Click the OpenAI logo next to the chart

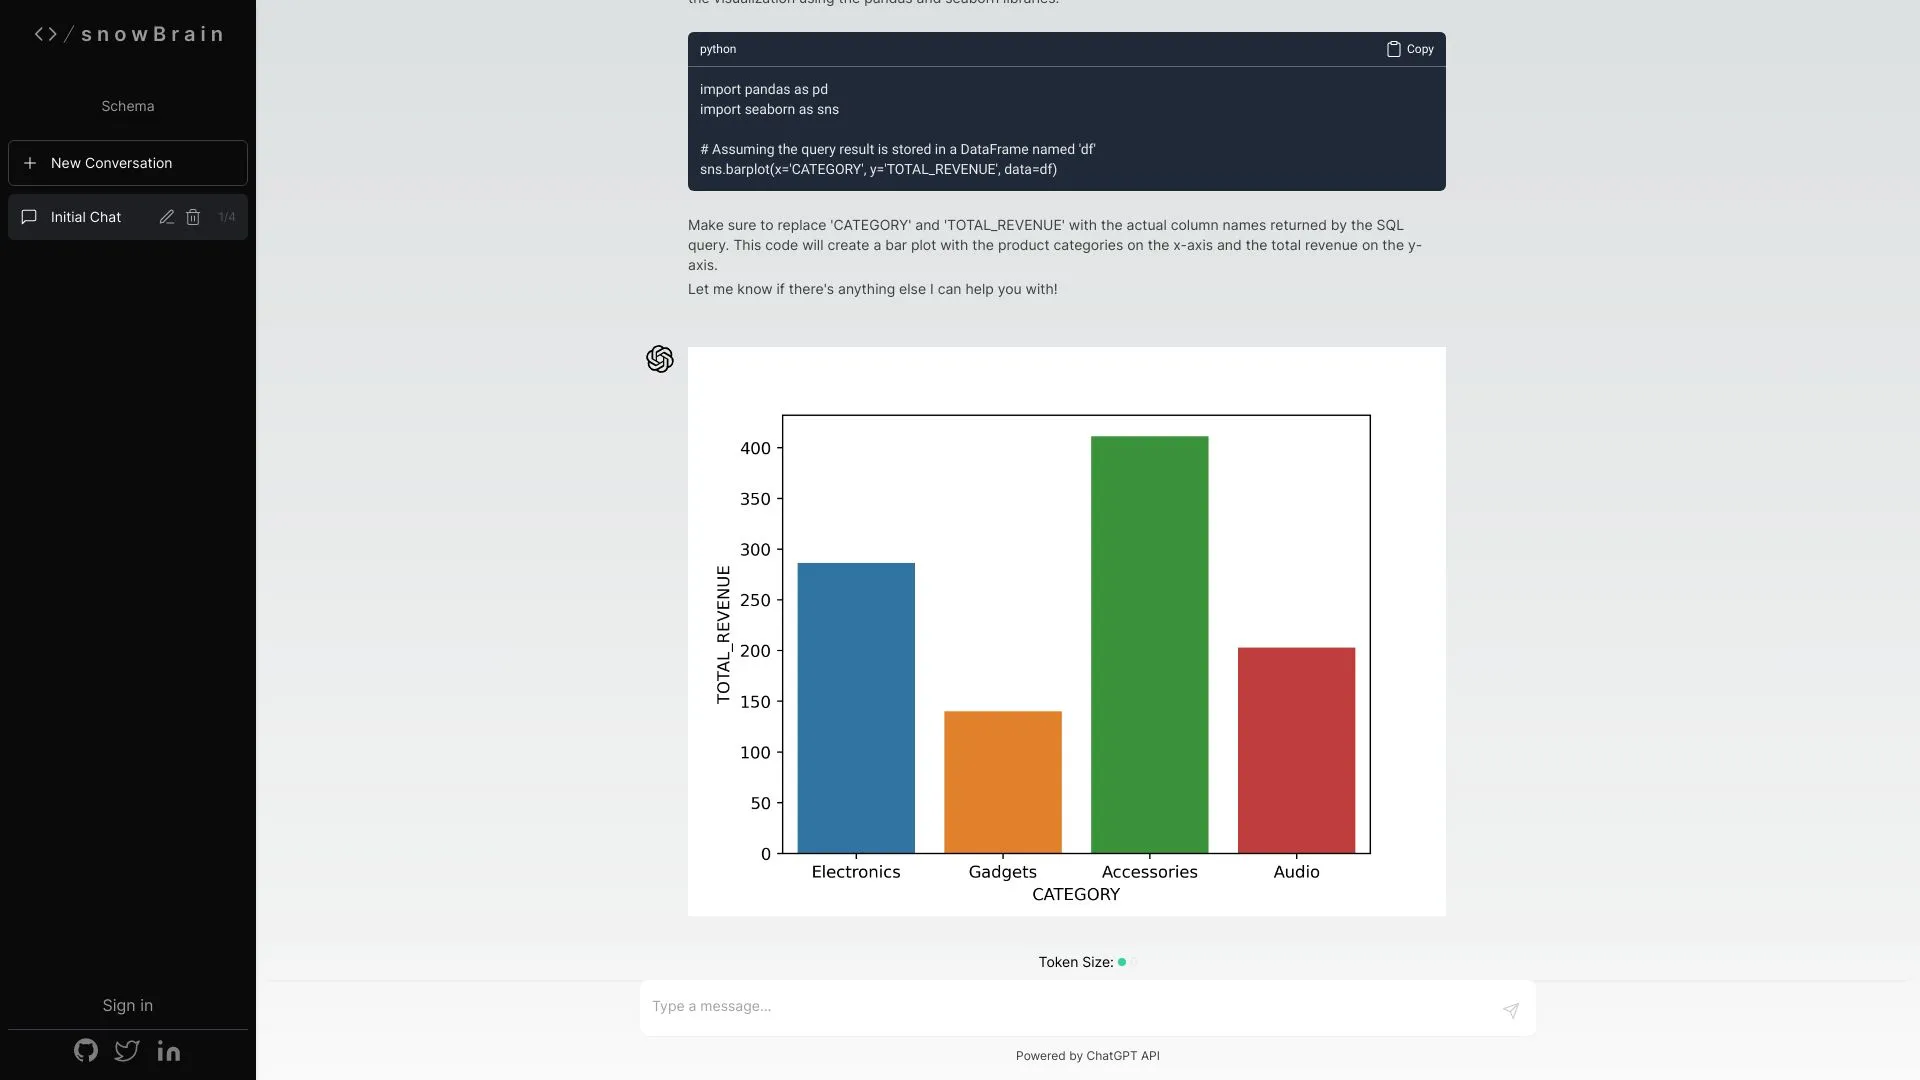[x=660, y=359]
